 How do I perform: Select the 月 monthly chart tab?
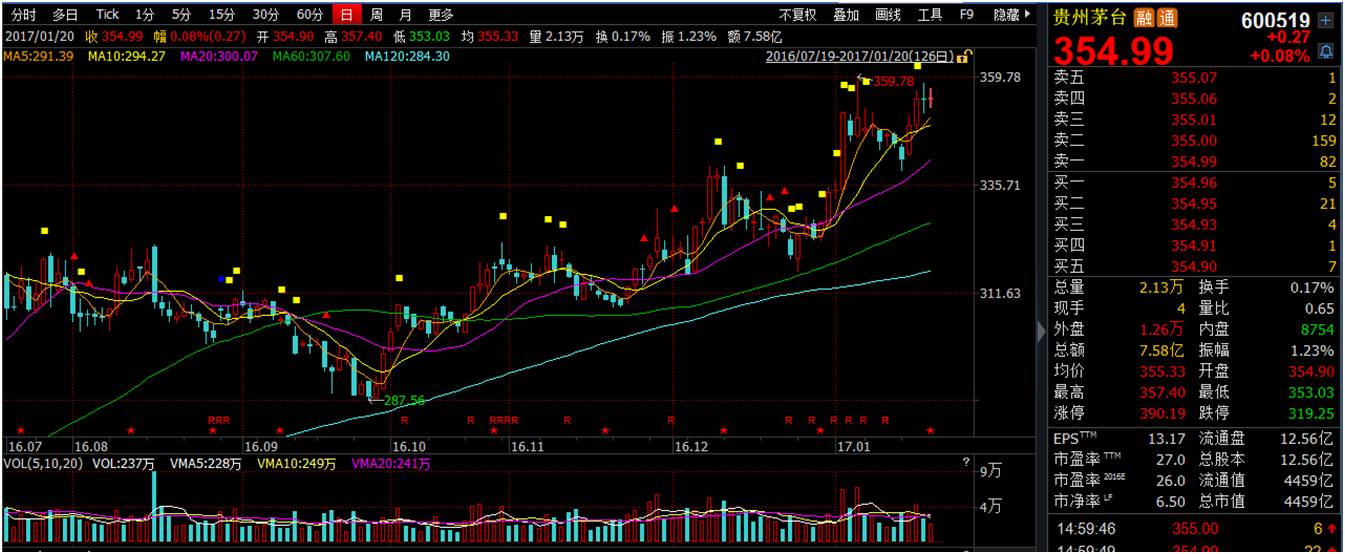coord(404,15)
